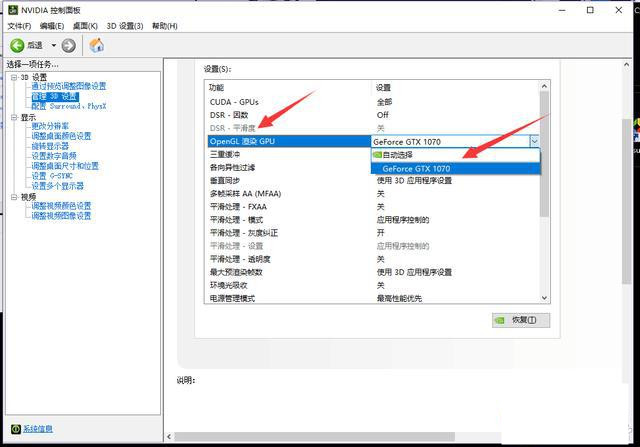Viewport: 640px width, 447px height.
Task: Open the 桌面(K) menu
Action: [x=85, y=26]
